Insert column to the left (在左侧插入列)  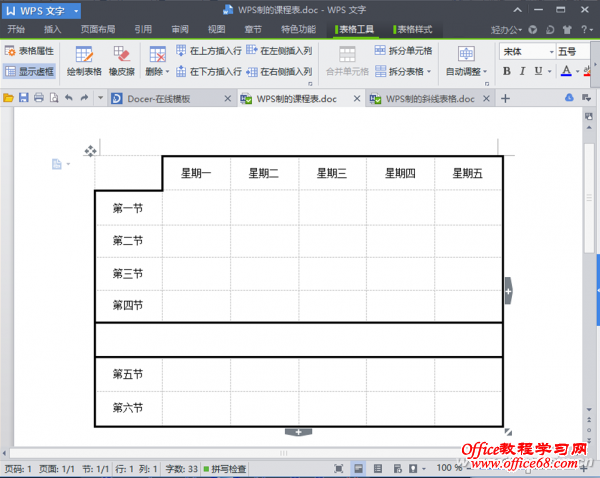(x=279, y=51)
